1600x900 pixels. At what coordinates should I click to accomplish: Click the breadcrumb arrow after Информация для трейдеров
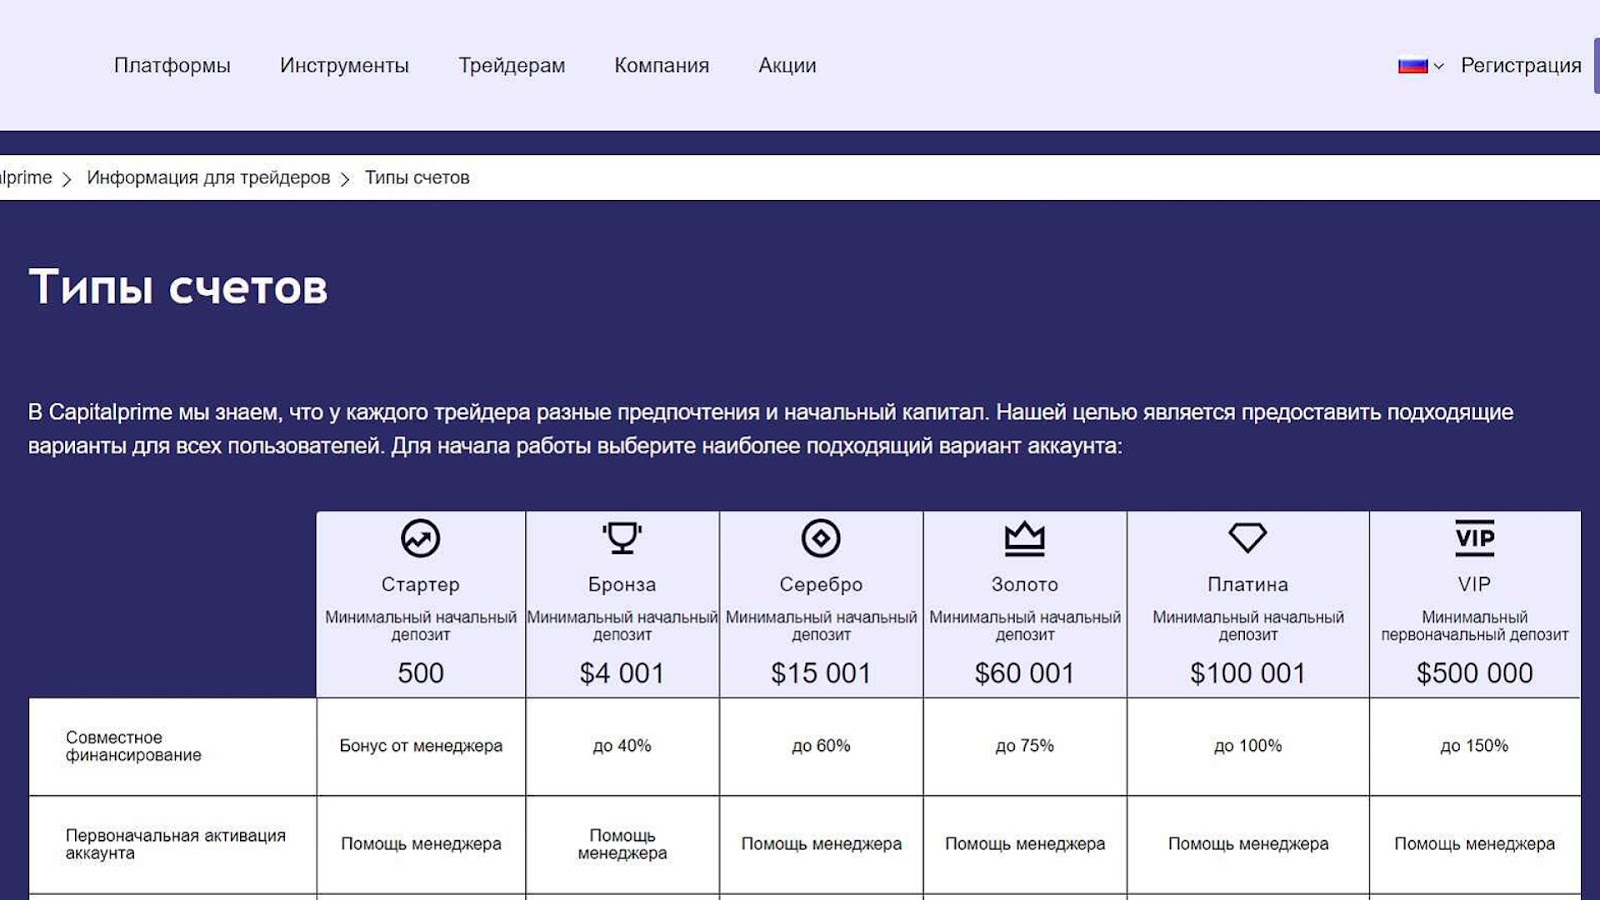click(348, 177)
